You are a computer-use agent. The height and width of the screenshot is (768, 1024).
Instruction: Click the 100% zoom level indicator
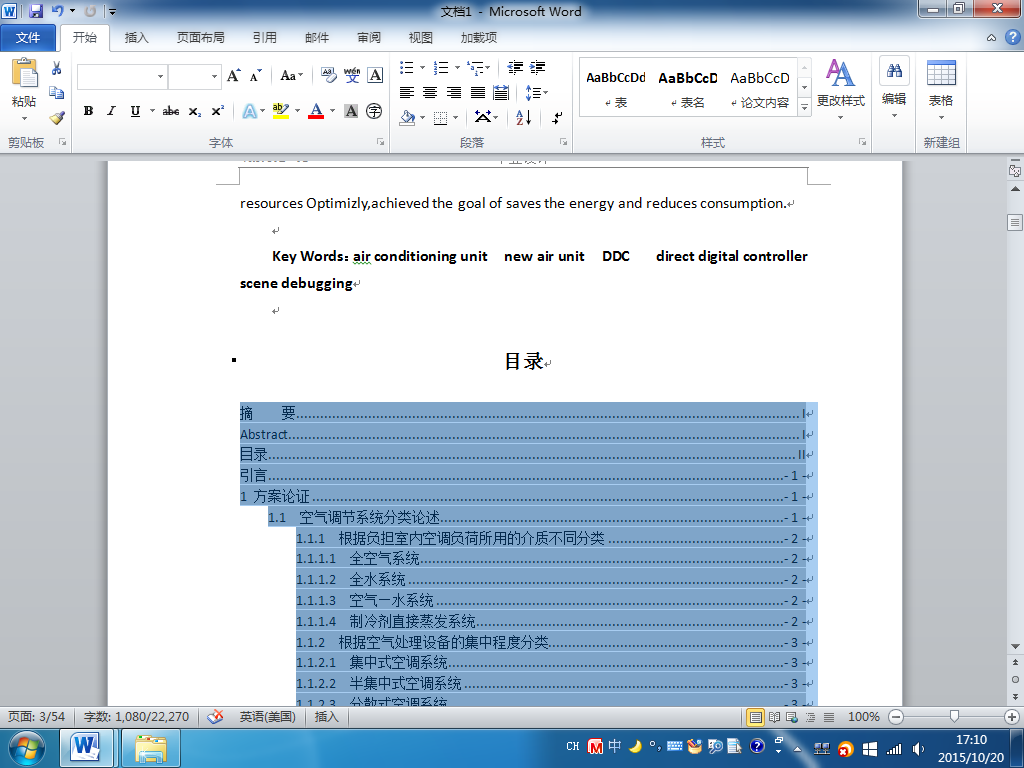tap(863, 717)
